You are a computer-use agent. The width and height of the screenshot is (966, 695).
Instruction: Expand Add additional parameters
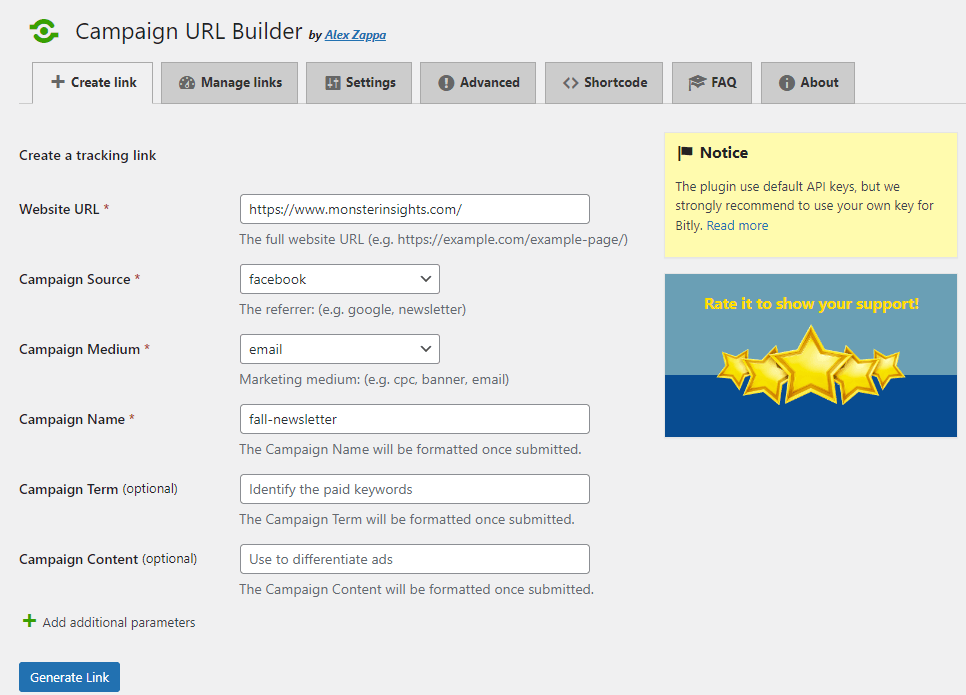tap(118, 622)
